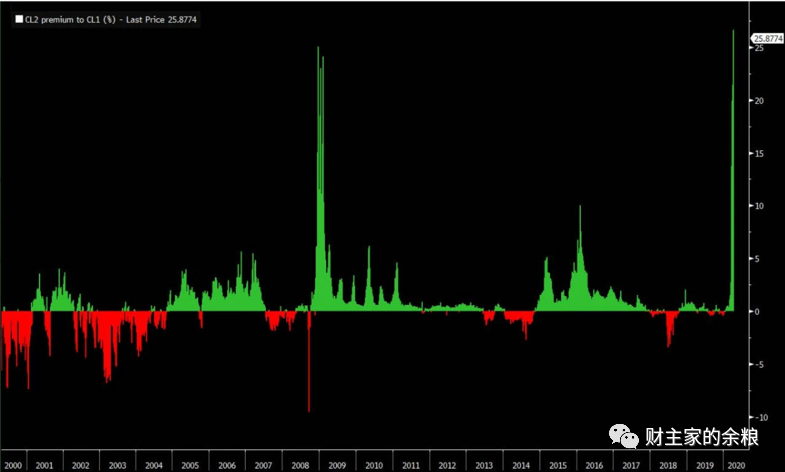Click the -10 tick on the price axis
The height and width of the screenshot is (472, 785).
(x=760, y=417)
